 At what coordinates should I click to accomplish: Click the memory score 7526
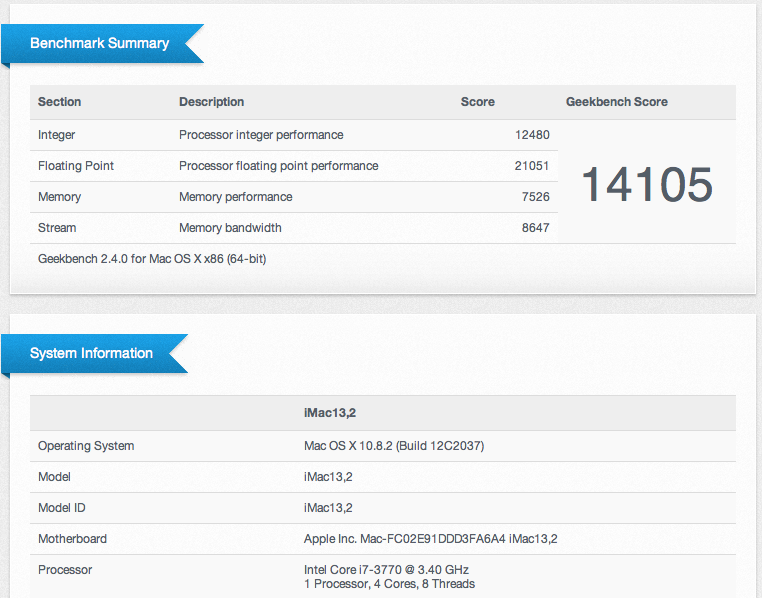[536, 197]
